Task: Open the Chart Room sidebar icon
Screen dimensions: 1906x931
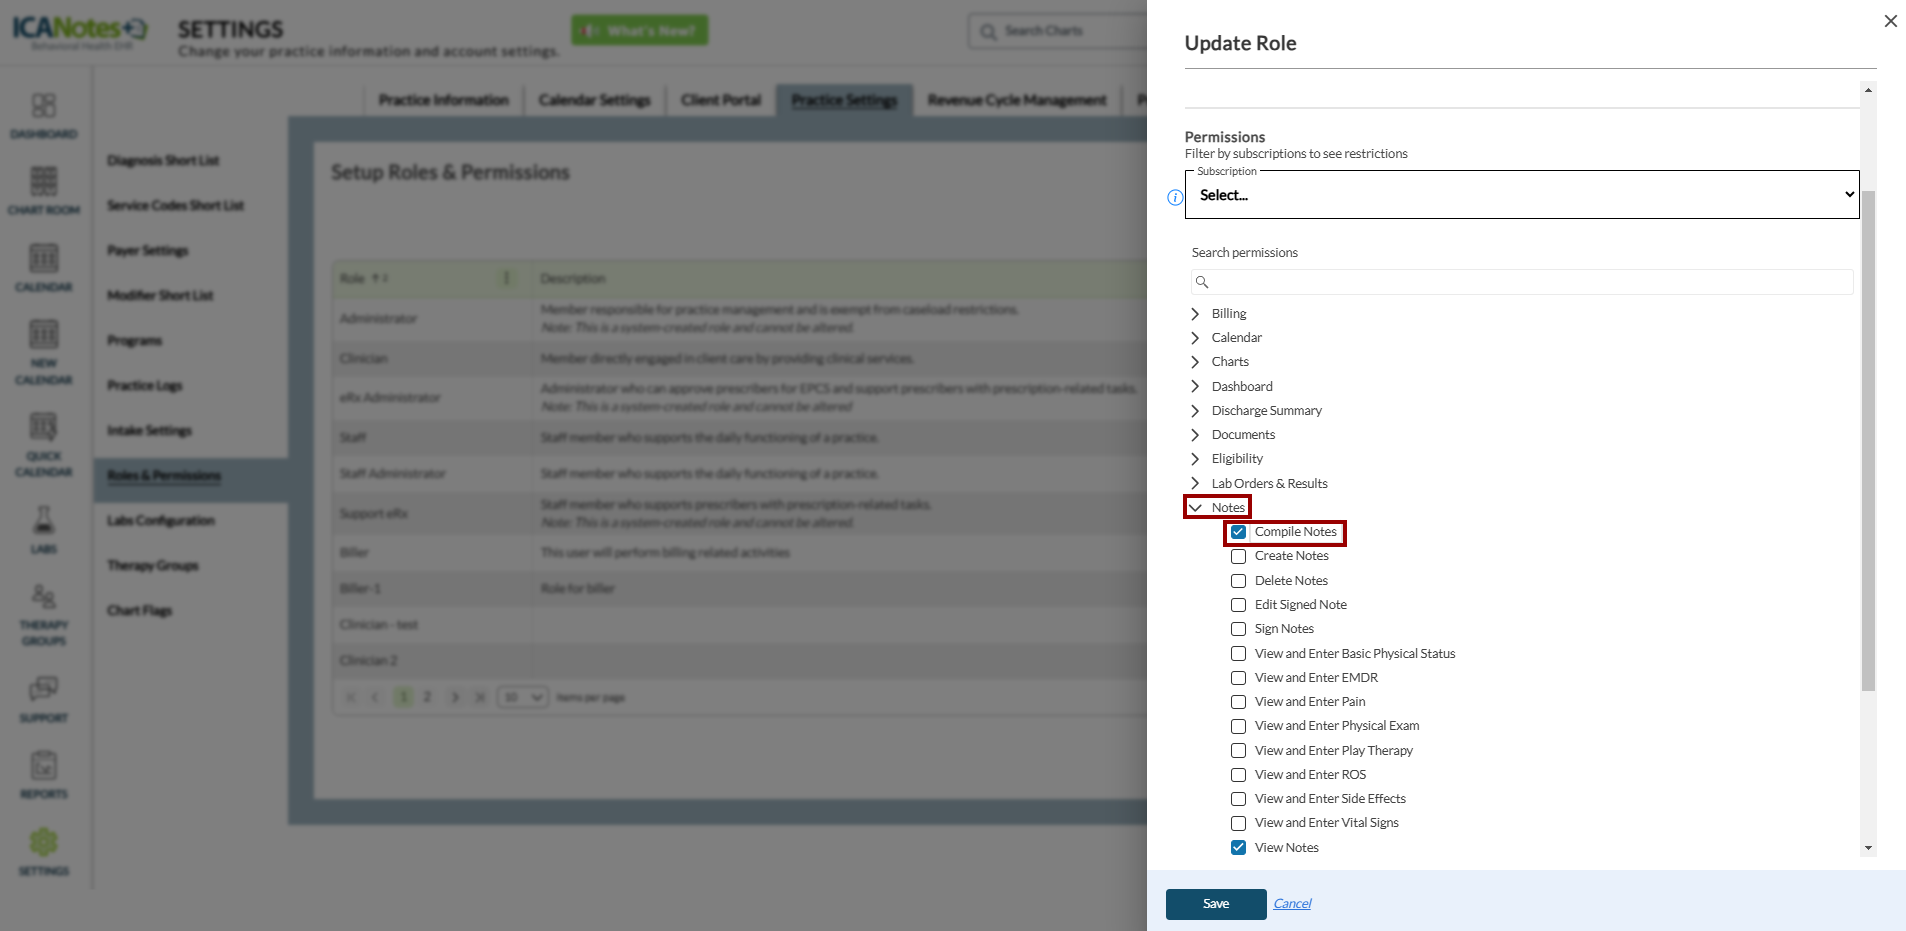Action: (x=43, y=182)
